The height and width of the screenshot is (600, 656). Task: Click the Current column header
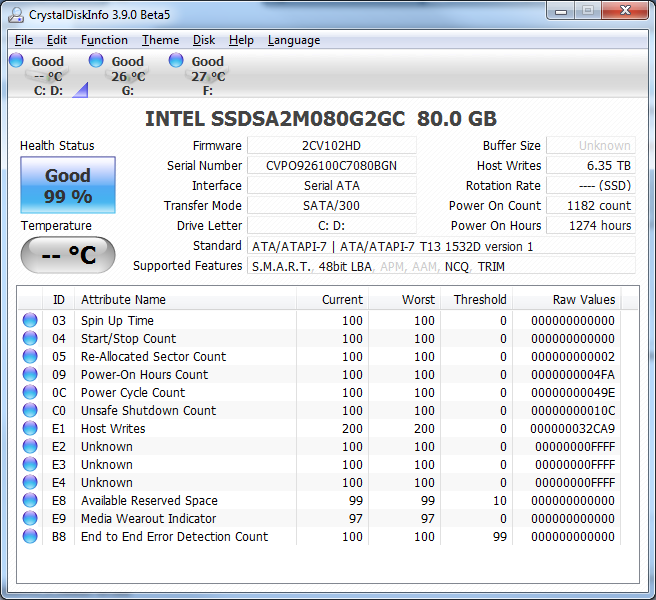[333, 300]
